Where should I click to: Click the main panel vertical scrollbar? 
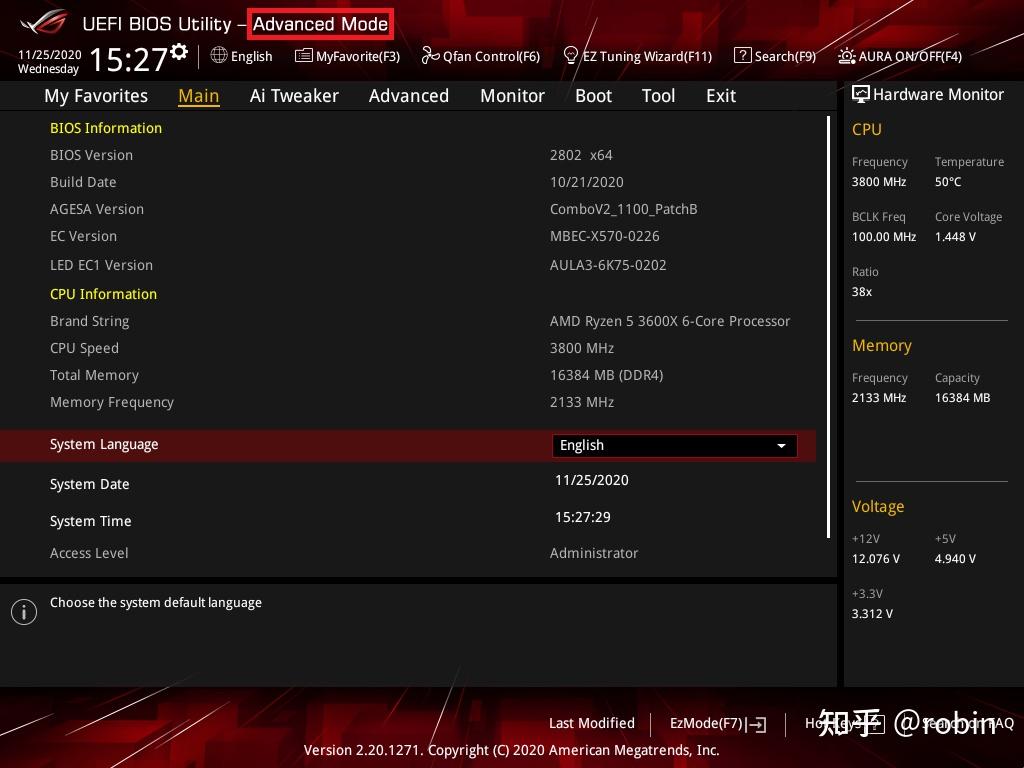(829, 327)
